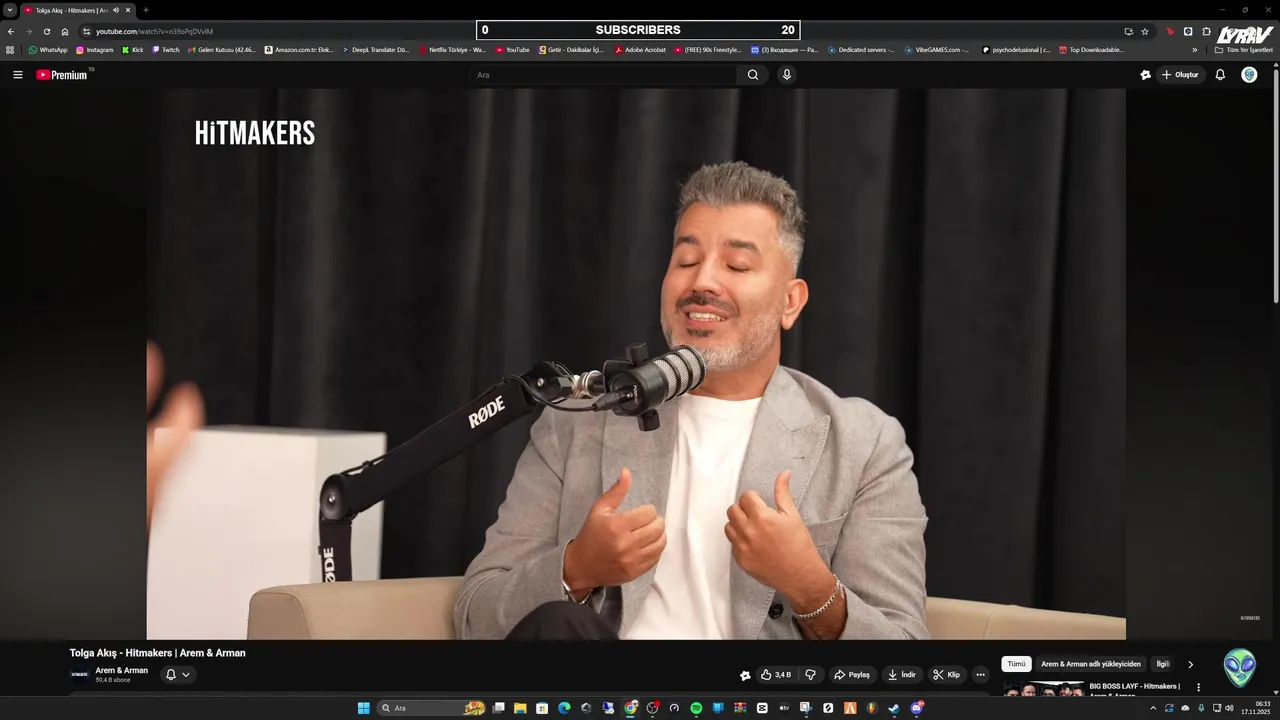Open the Windows Start menu

coord(364,708)
